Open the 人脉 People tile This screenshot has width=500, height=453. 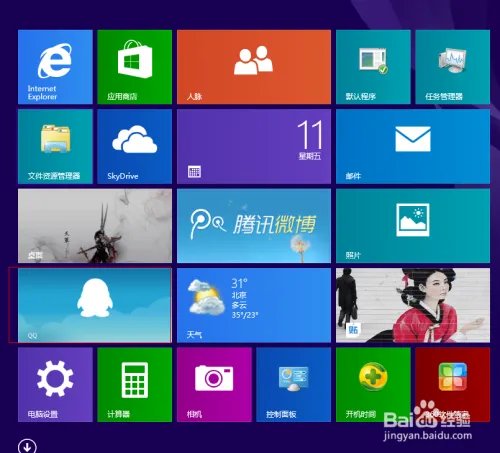(x=254, y=67)
